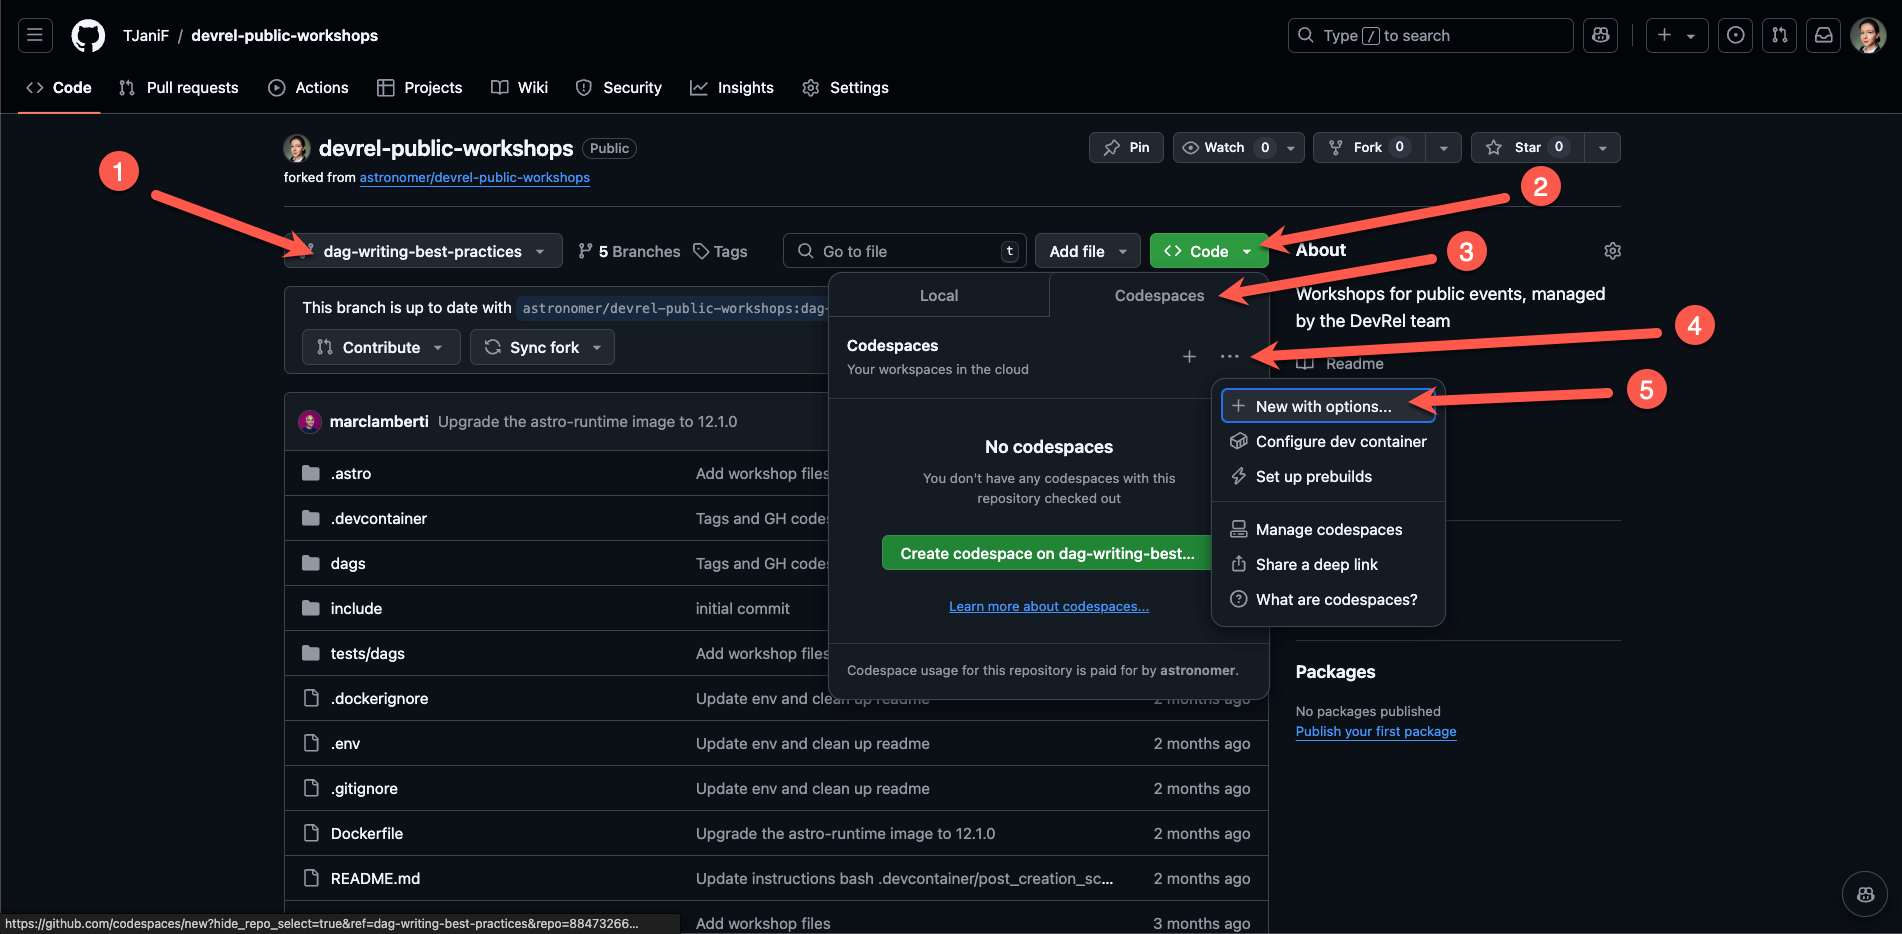Open the Wiki tab
Viewport: 1902px width, 934px height.
pos(520,87)
